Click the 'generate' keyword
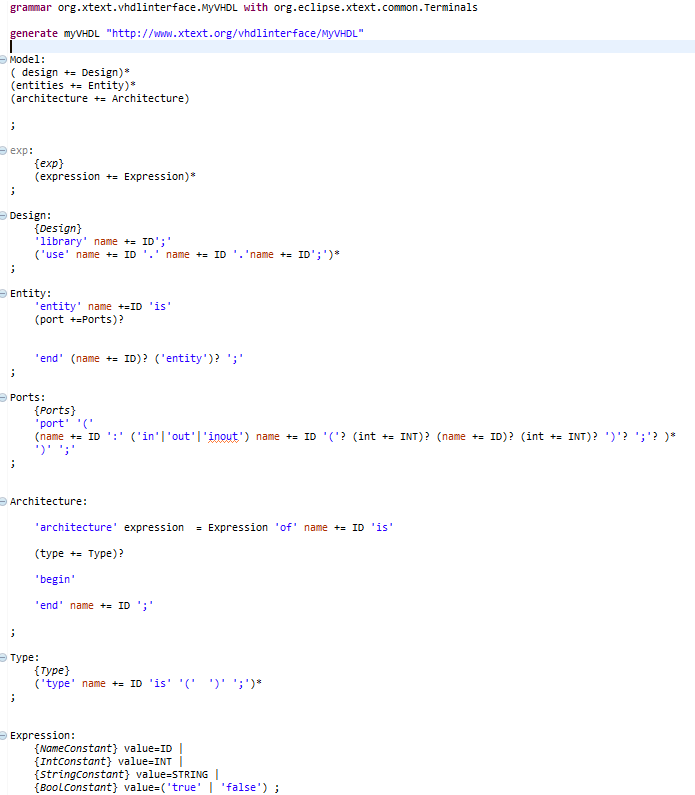This screenshot has height=795, width=695. click(34, 33)
